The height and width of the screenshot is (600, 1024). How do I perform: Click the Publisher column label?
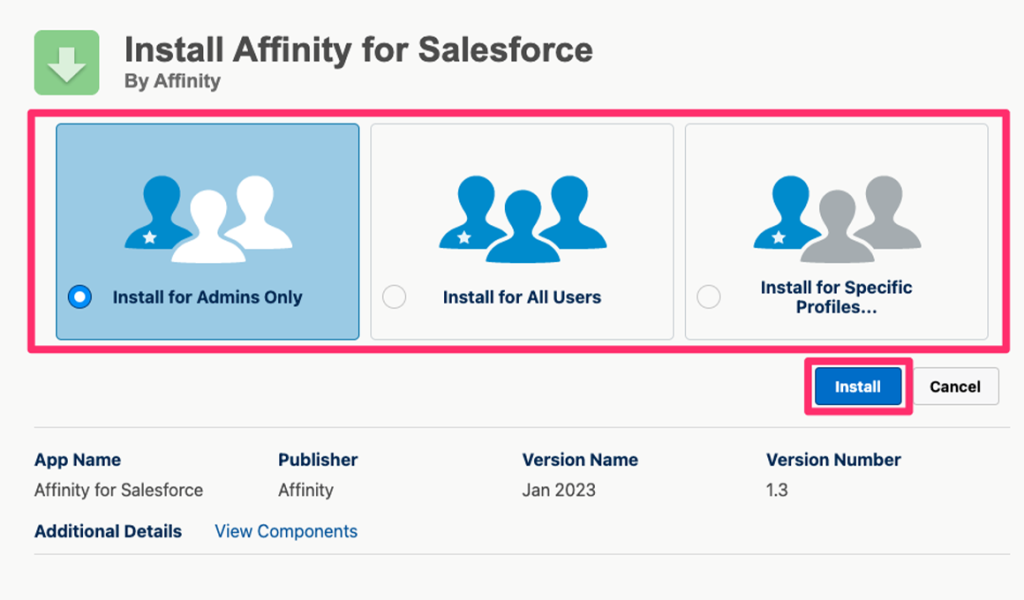coord(317,460)
